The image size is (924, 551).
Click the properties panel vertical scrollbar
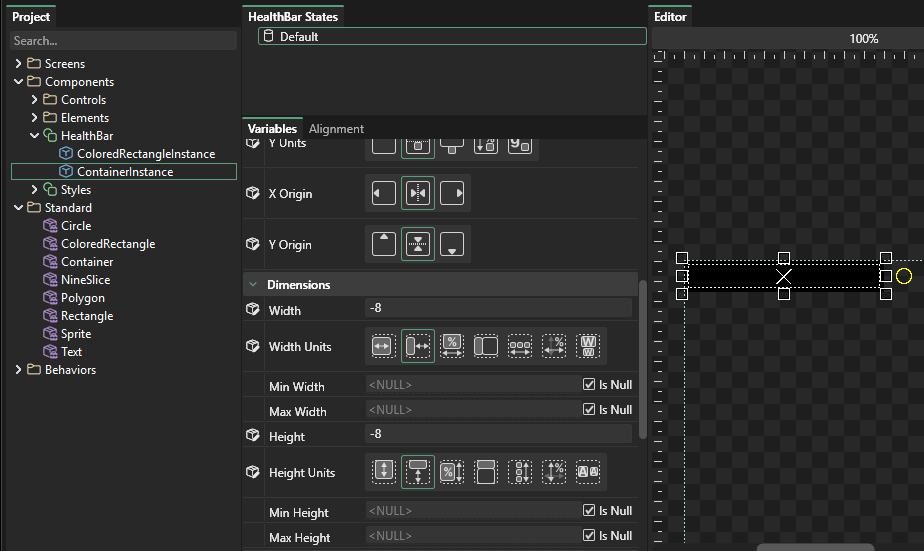point(642,360)
